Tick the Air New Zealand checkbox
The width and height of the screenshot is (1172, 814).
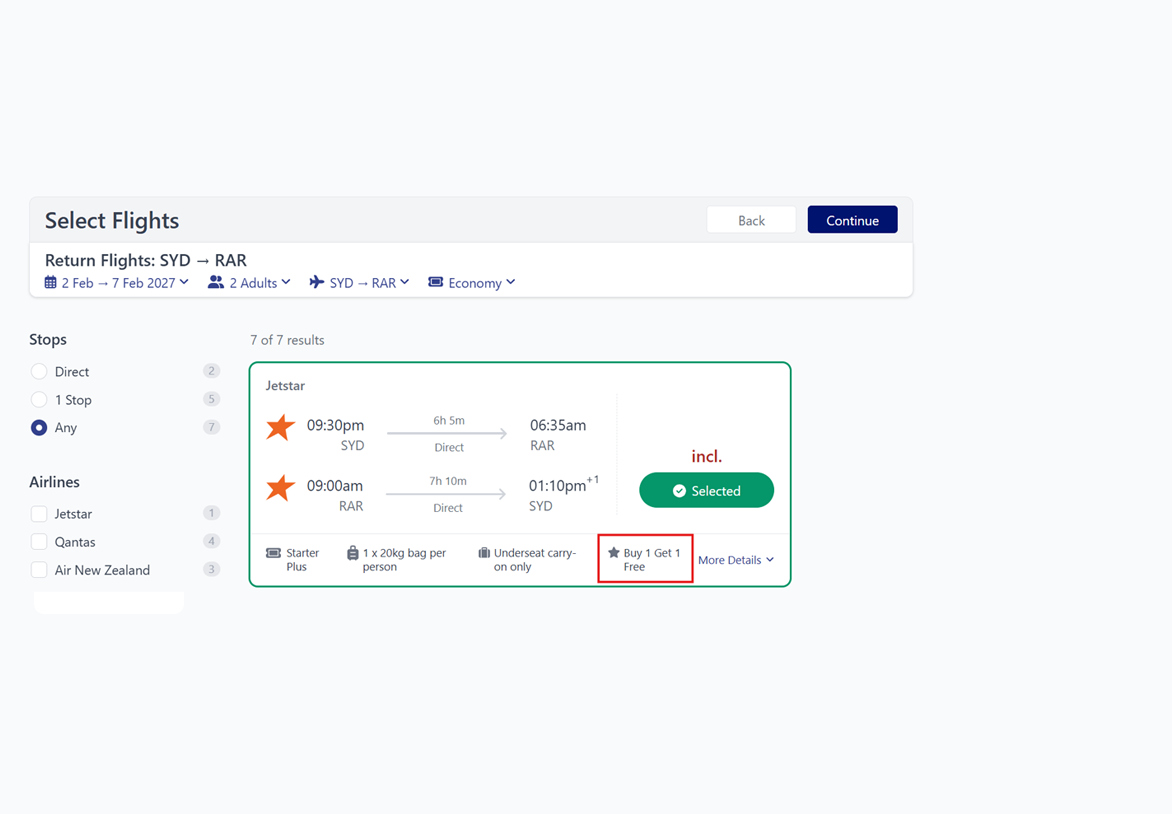39,570
